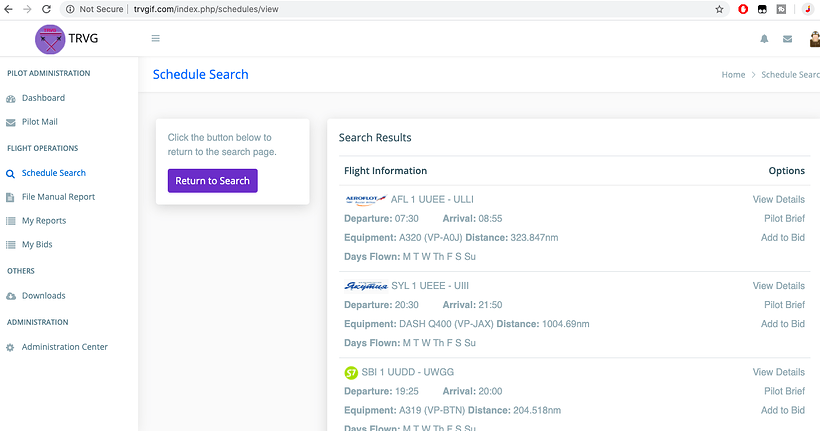
Task: Click the Home breadcrumb link
Action: [733, 75]
